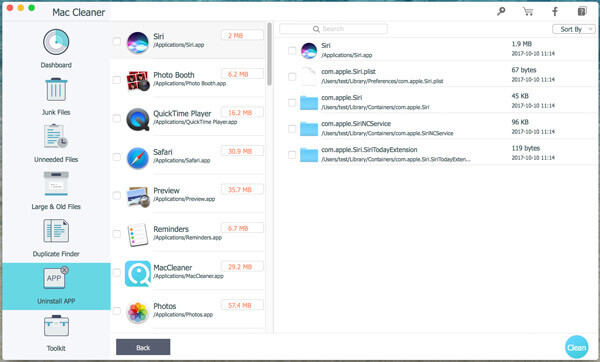This screenshot has height=362, width=600.
Task: Select Large & Old Files icon
Action: (56, 184)
